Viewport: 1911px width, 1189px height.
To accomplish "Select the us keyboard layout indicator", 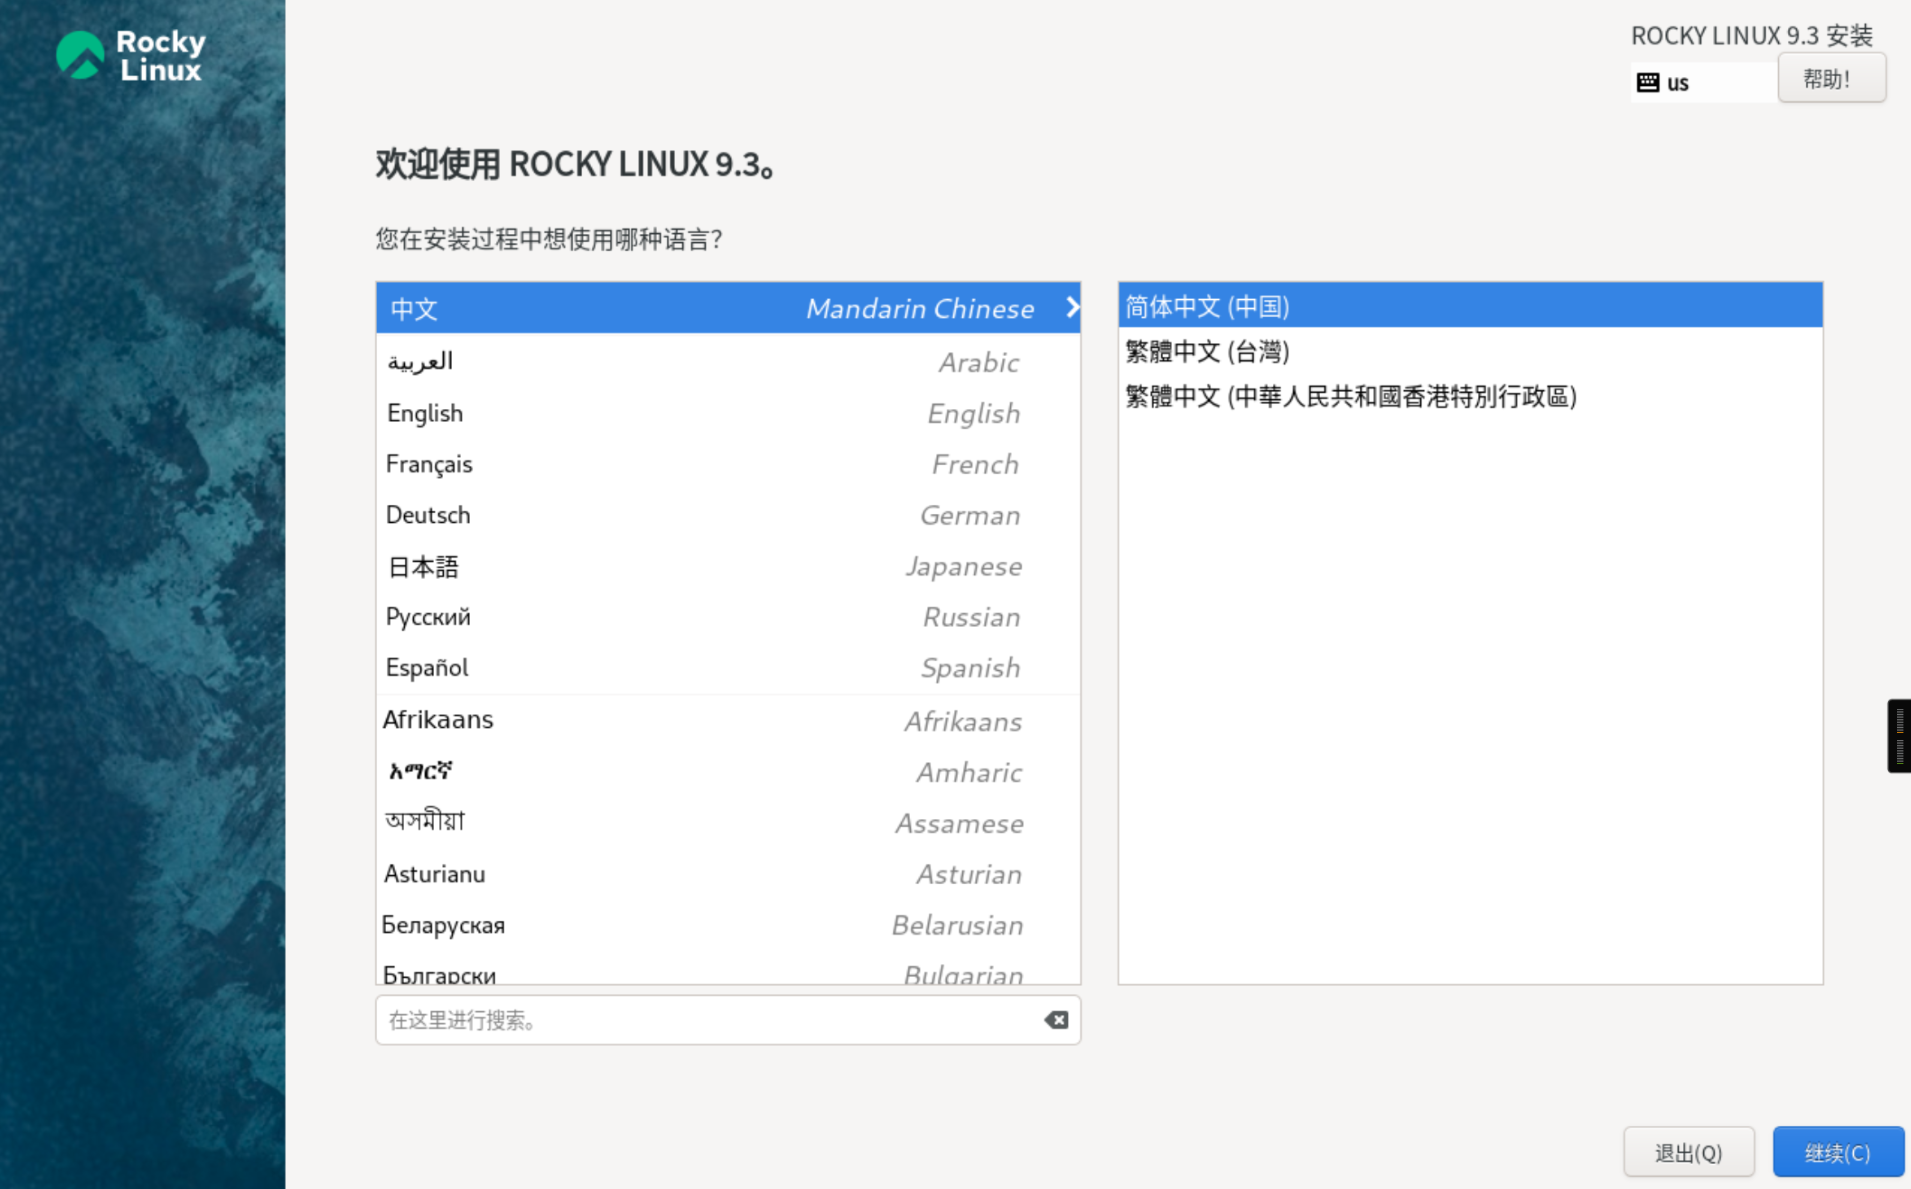I will [x=1703, y=82].
